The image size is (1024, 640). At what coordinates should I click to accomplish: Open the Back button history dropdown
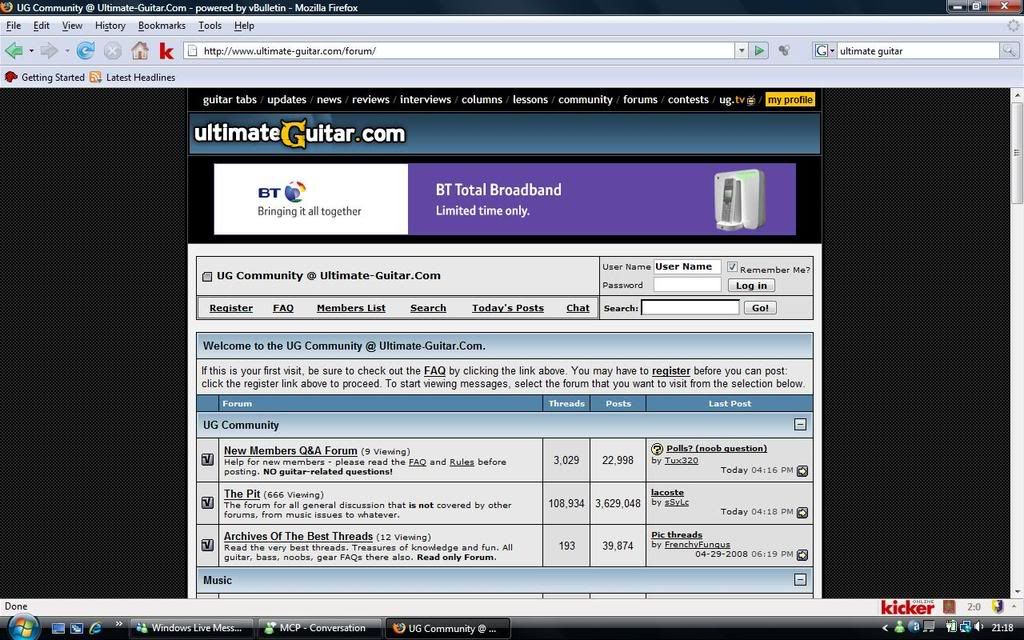[31, 50]
